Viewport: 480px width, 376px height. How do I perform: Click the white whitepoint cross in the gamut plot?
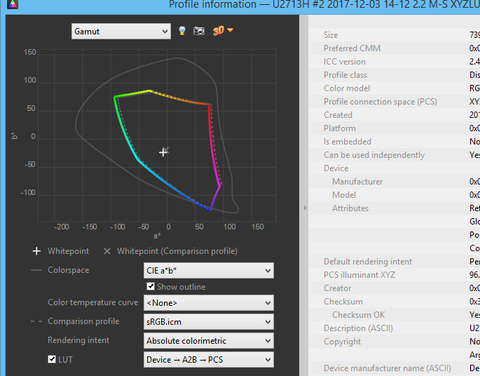[163, 153]
